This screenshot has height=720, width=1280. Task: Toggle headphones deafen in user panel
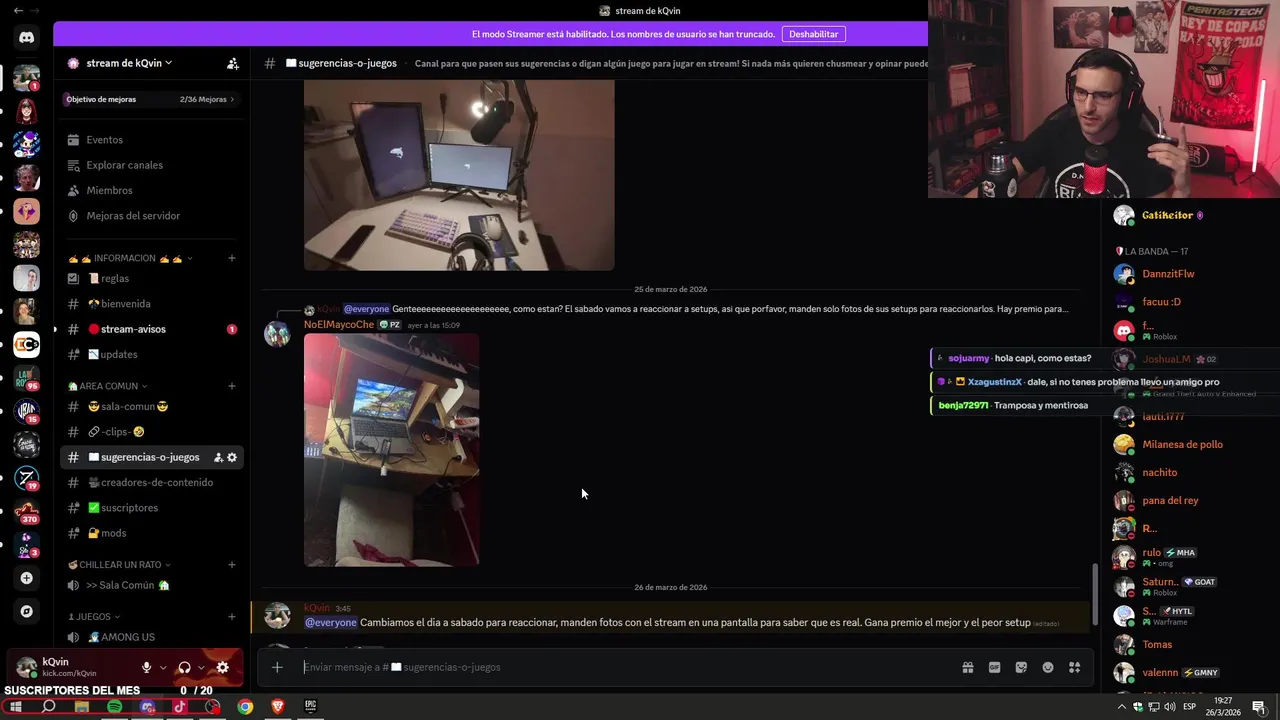(x=184, y=667)
